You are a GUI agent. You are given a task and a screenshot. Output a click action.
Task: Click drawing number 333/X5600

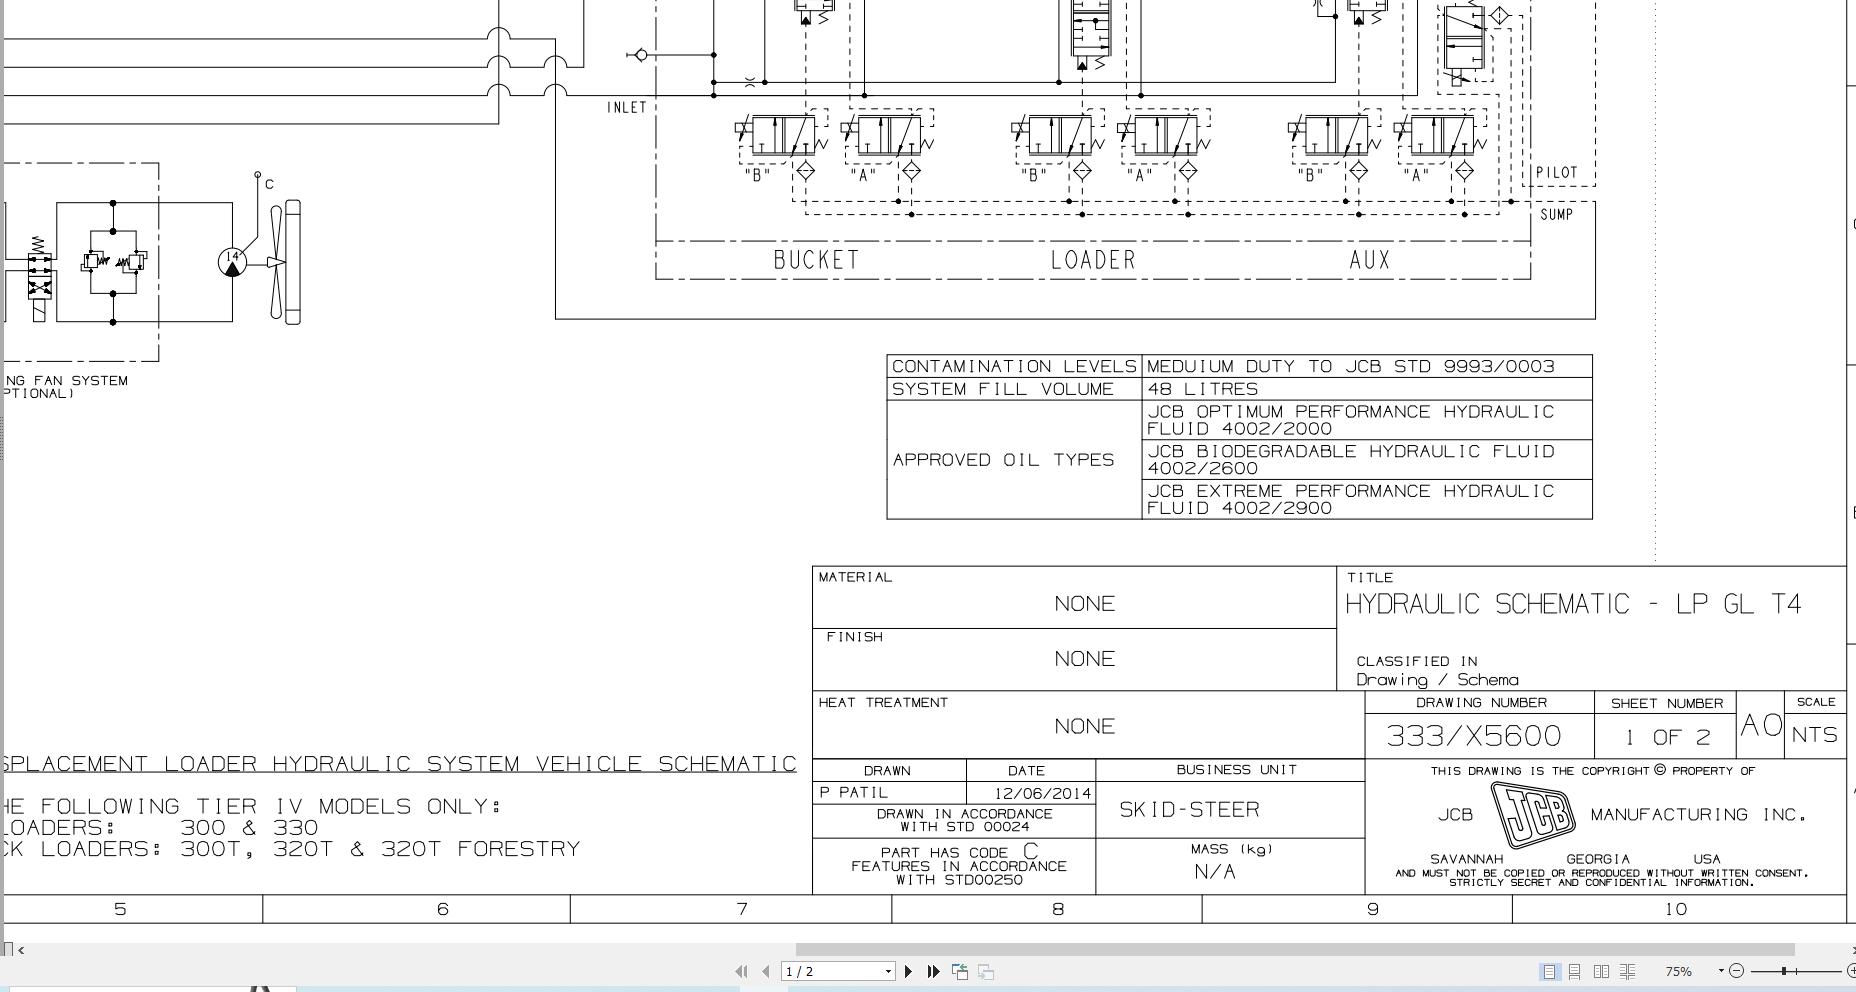click(1474, 736)
